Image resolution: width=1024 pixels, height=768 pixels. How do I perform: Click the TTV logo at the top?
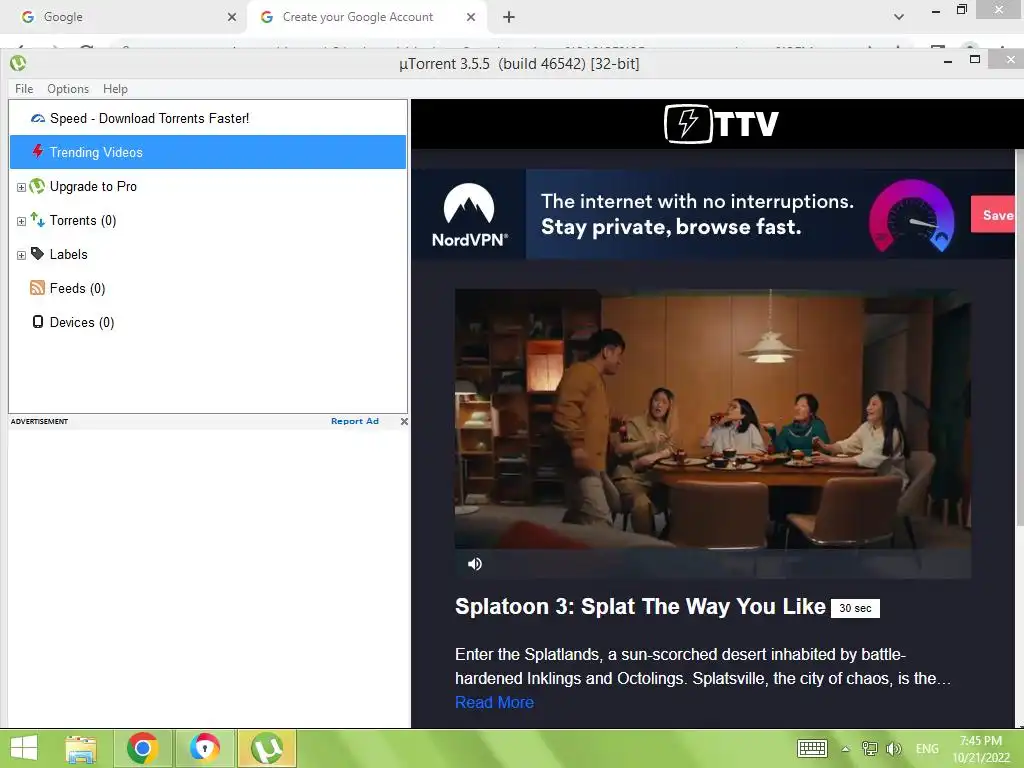[721, 123]
